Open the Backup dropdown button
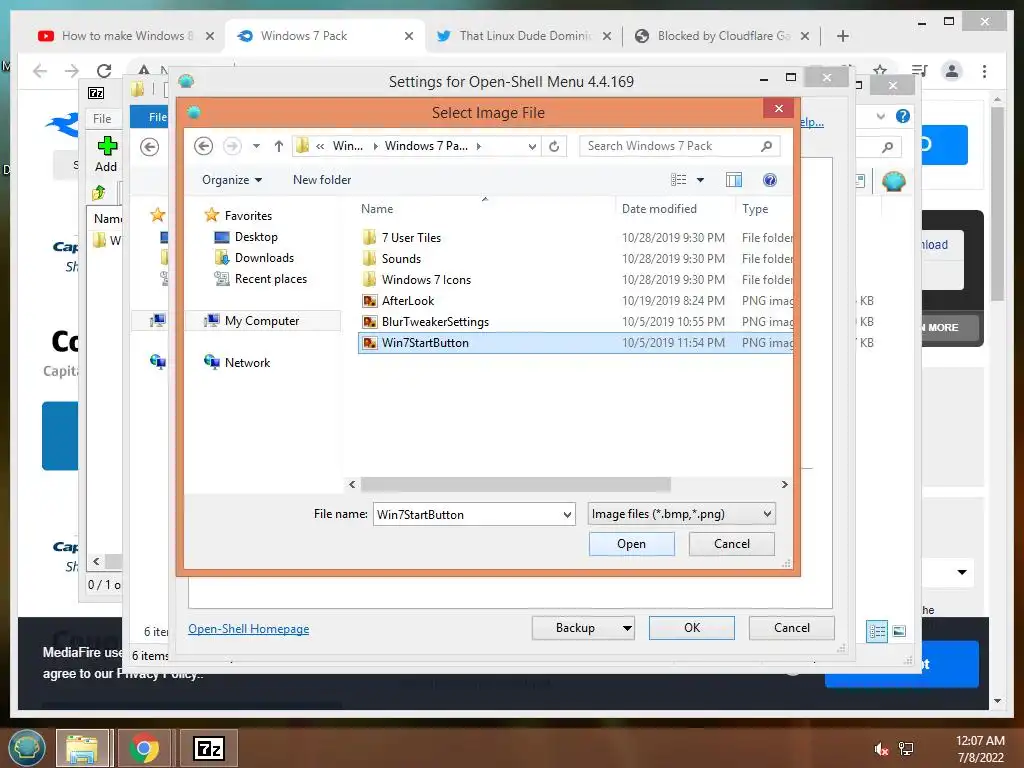1024x768 pixels. (x=627, y=628)
